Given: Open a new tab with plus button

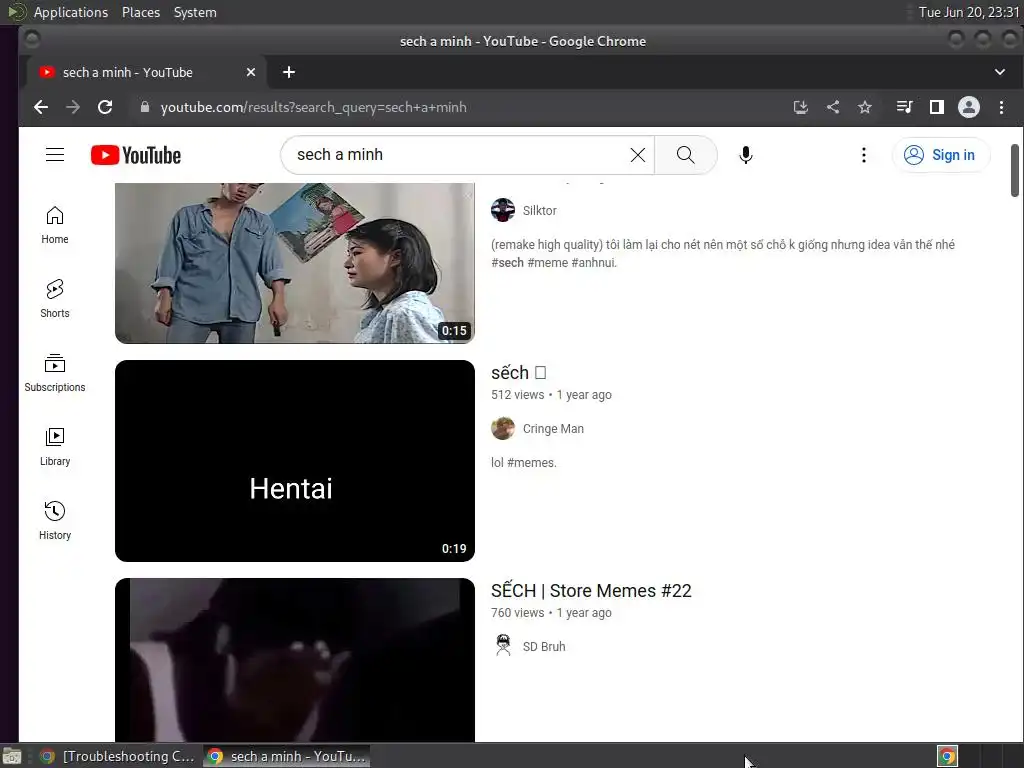Looking at the screenshot, I should 289,72.
